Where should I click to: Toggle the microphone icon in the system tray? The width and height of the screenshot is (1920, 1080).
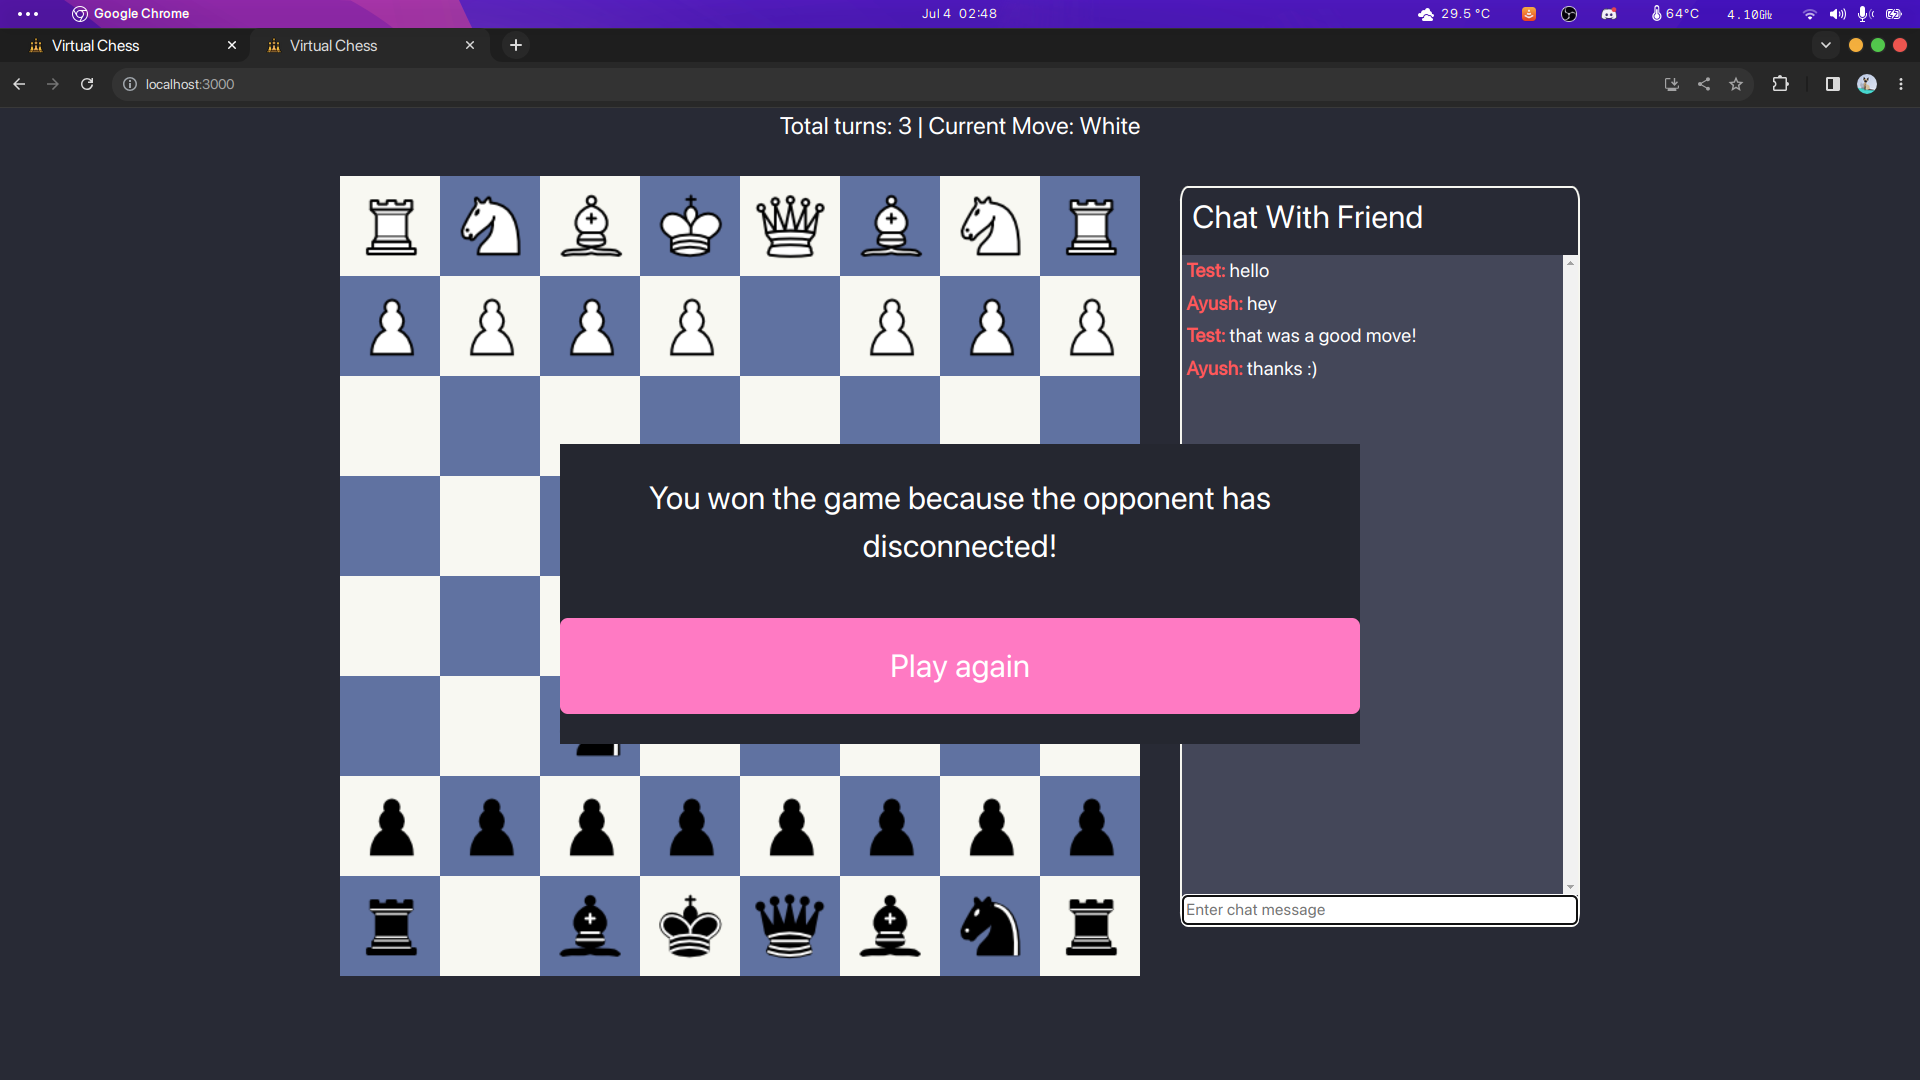click(x=1863, y=14)
